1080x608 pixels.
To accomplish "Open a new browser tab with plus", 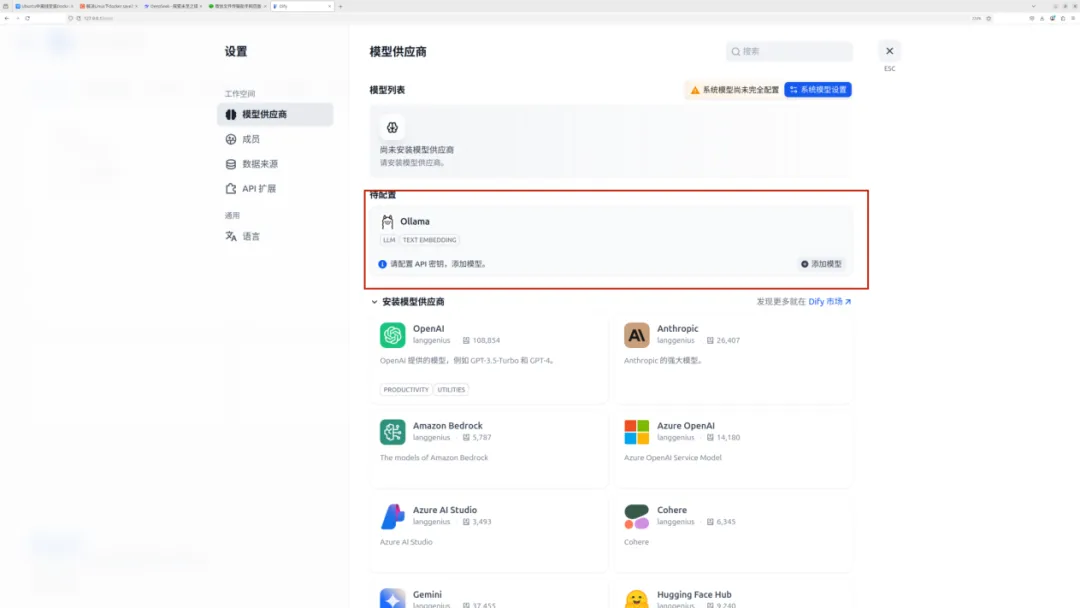I will [x=340, y=6].
